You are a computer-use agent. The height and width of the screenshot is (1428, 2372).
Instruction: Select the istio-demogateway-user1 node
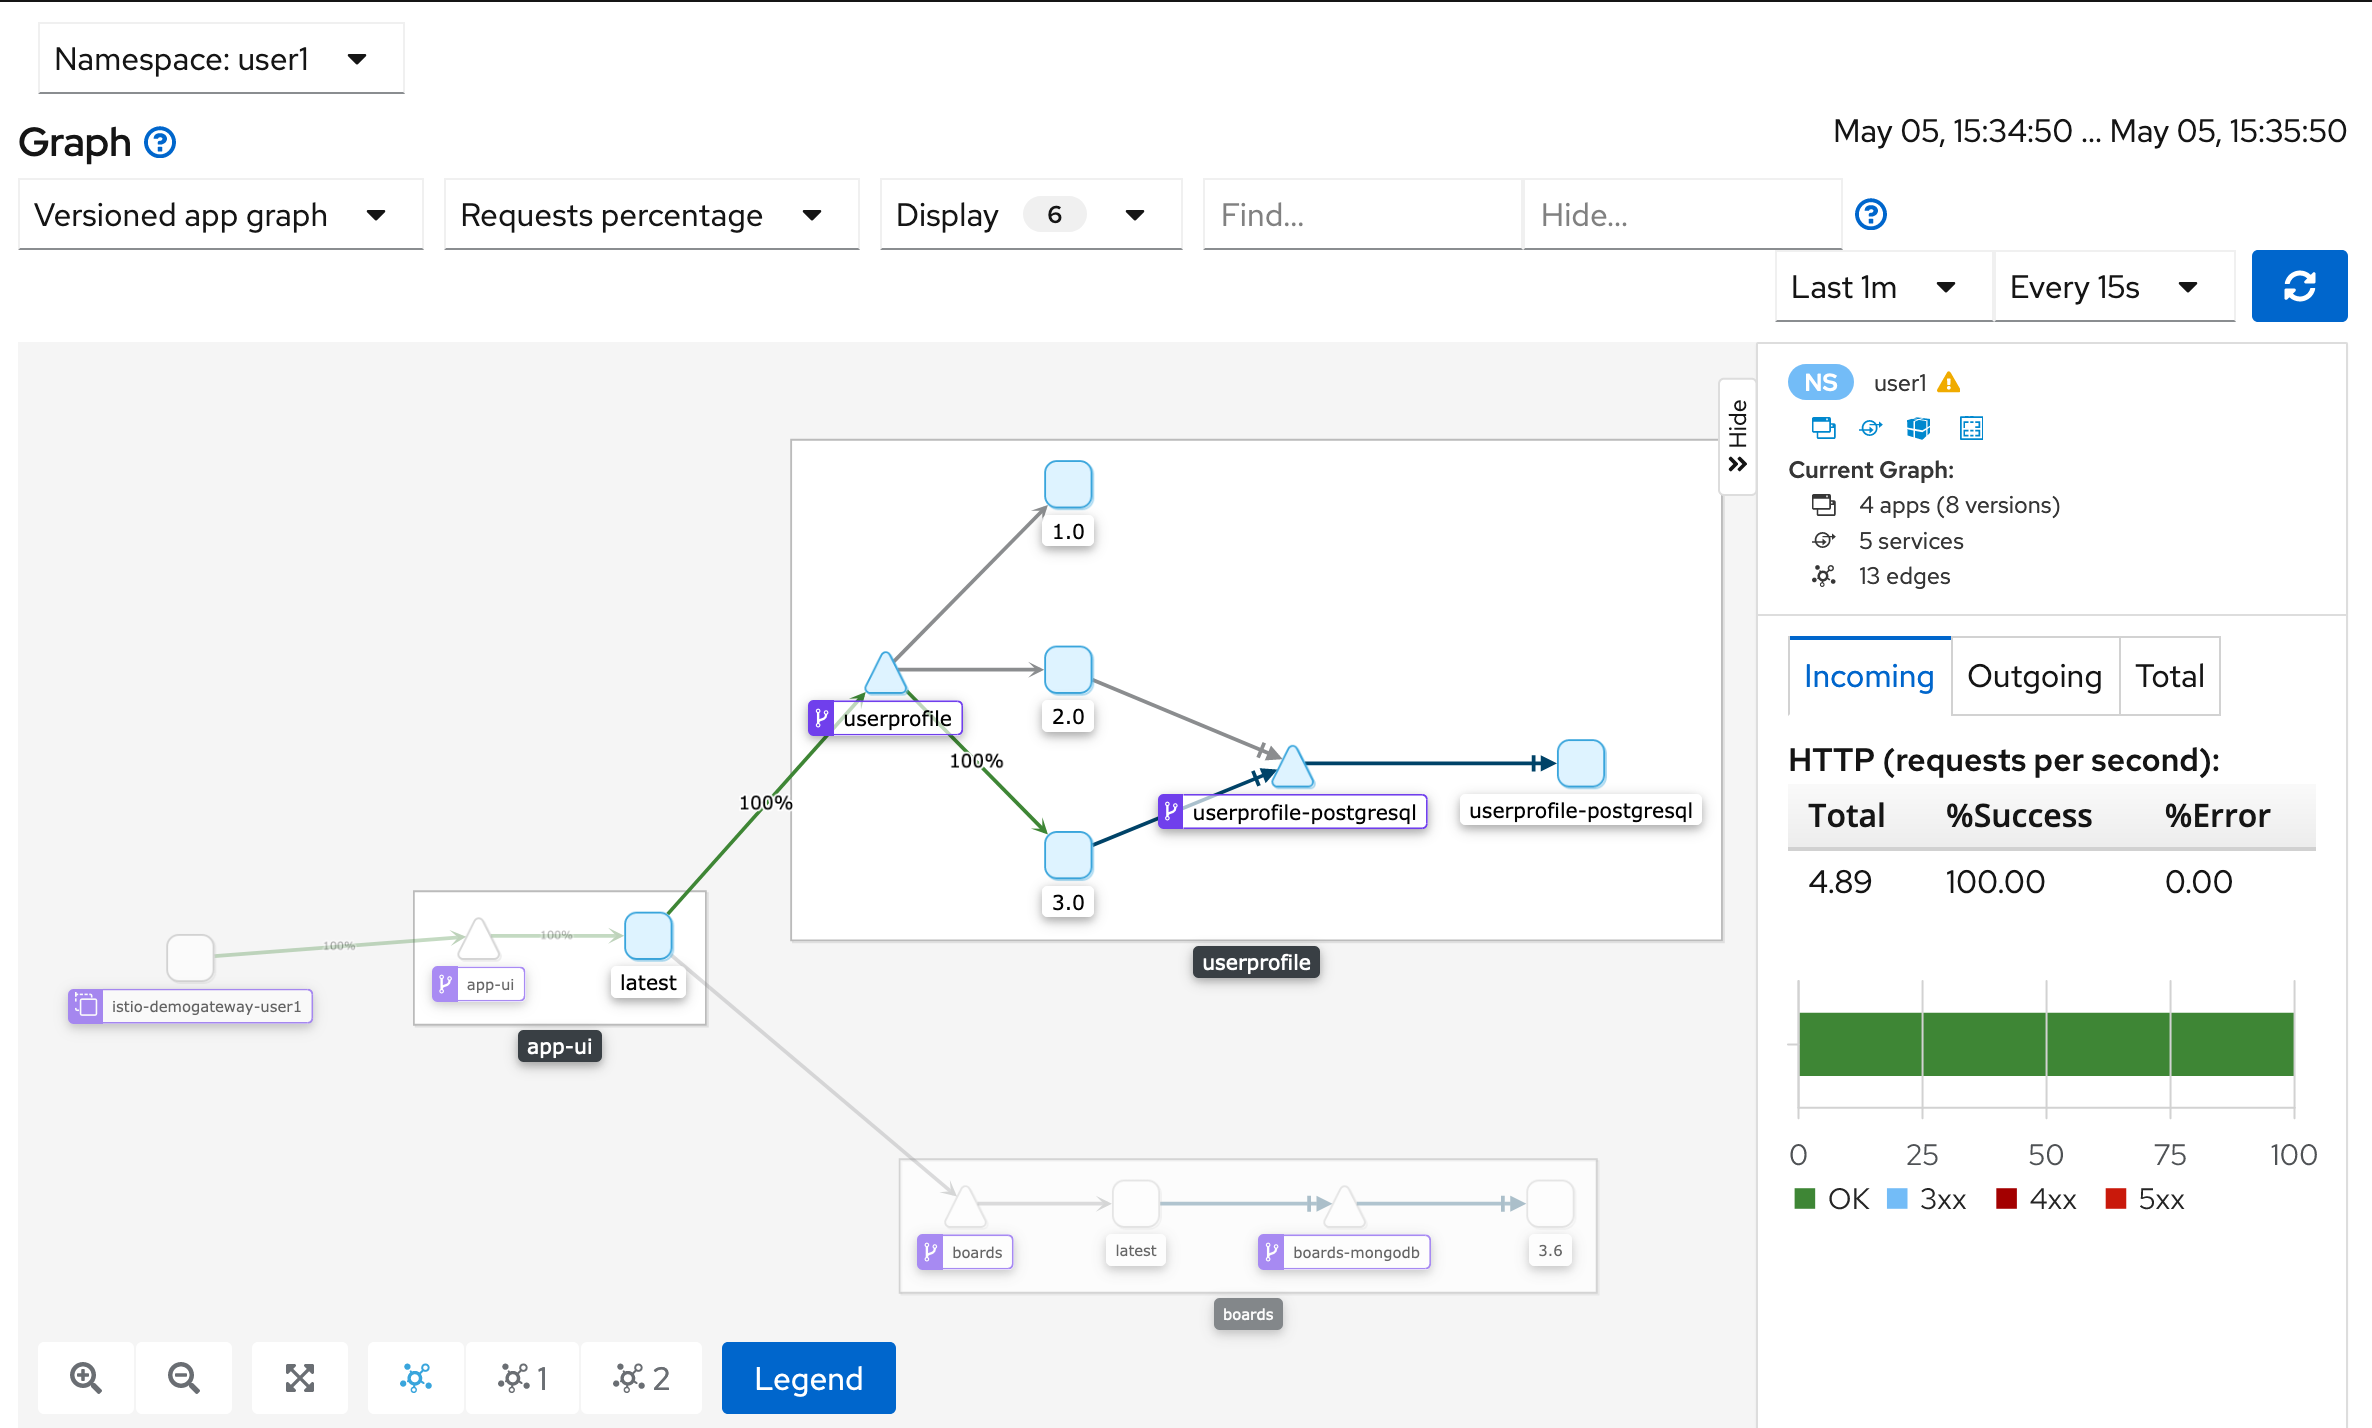point(190,958)
